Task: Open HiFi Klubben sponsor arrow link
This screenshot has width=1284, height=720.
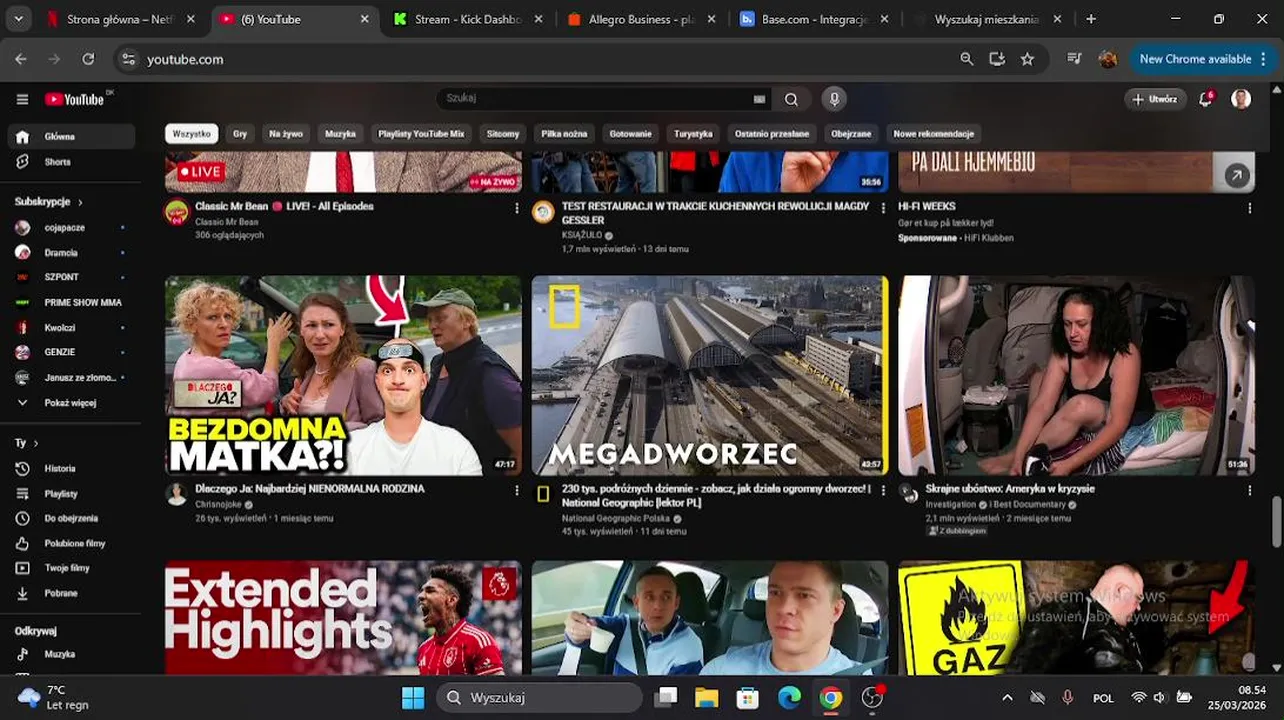Action: pos(1237,176)
